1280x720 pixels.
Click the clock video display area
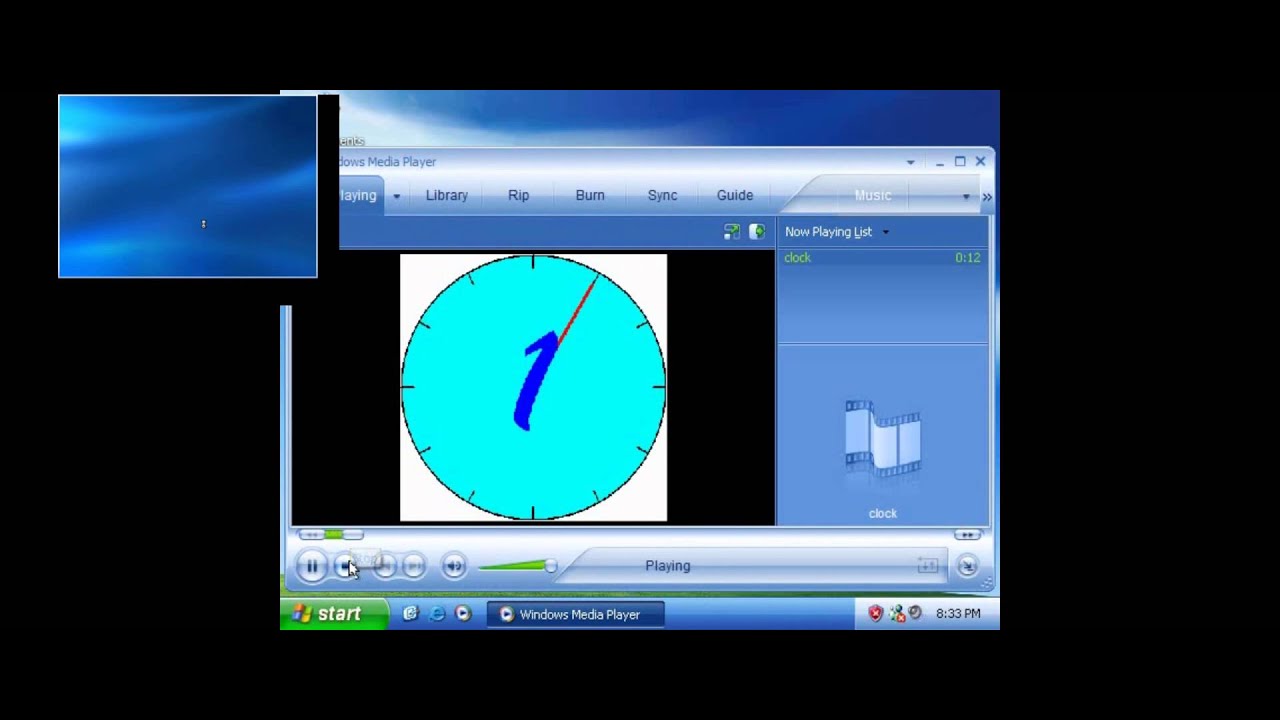pos(533,388)
